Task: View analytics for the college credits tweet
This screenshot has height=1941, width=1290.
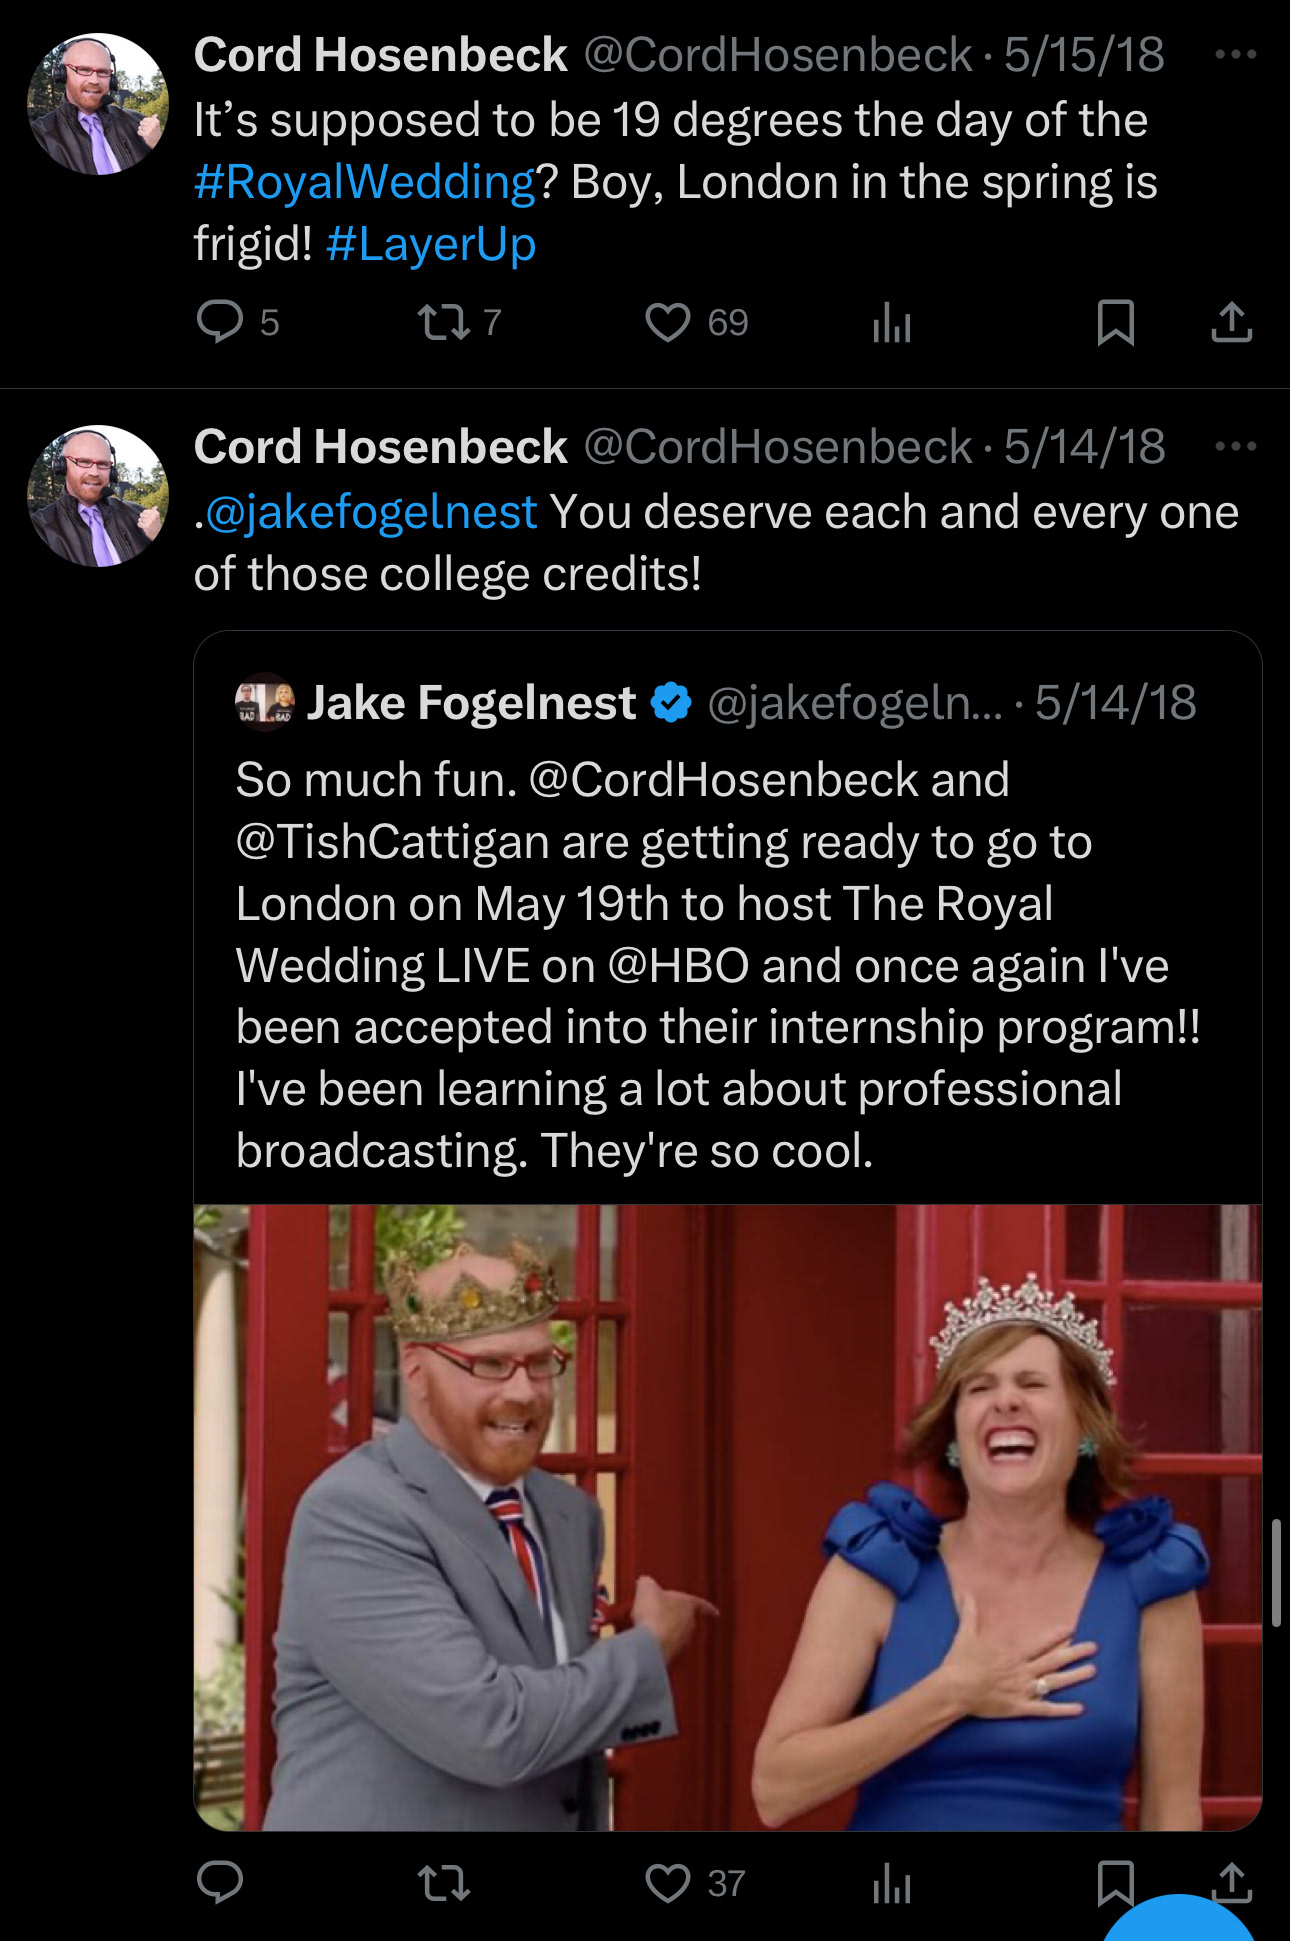Action: pos(891,1885)
